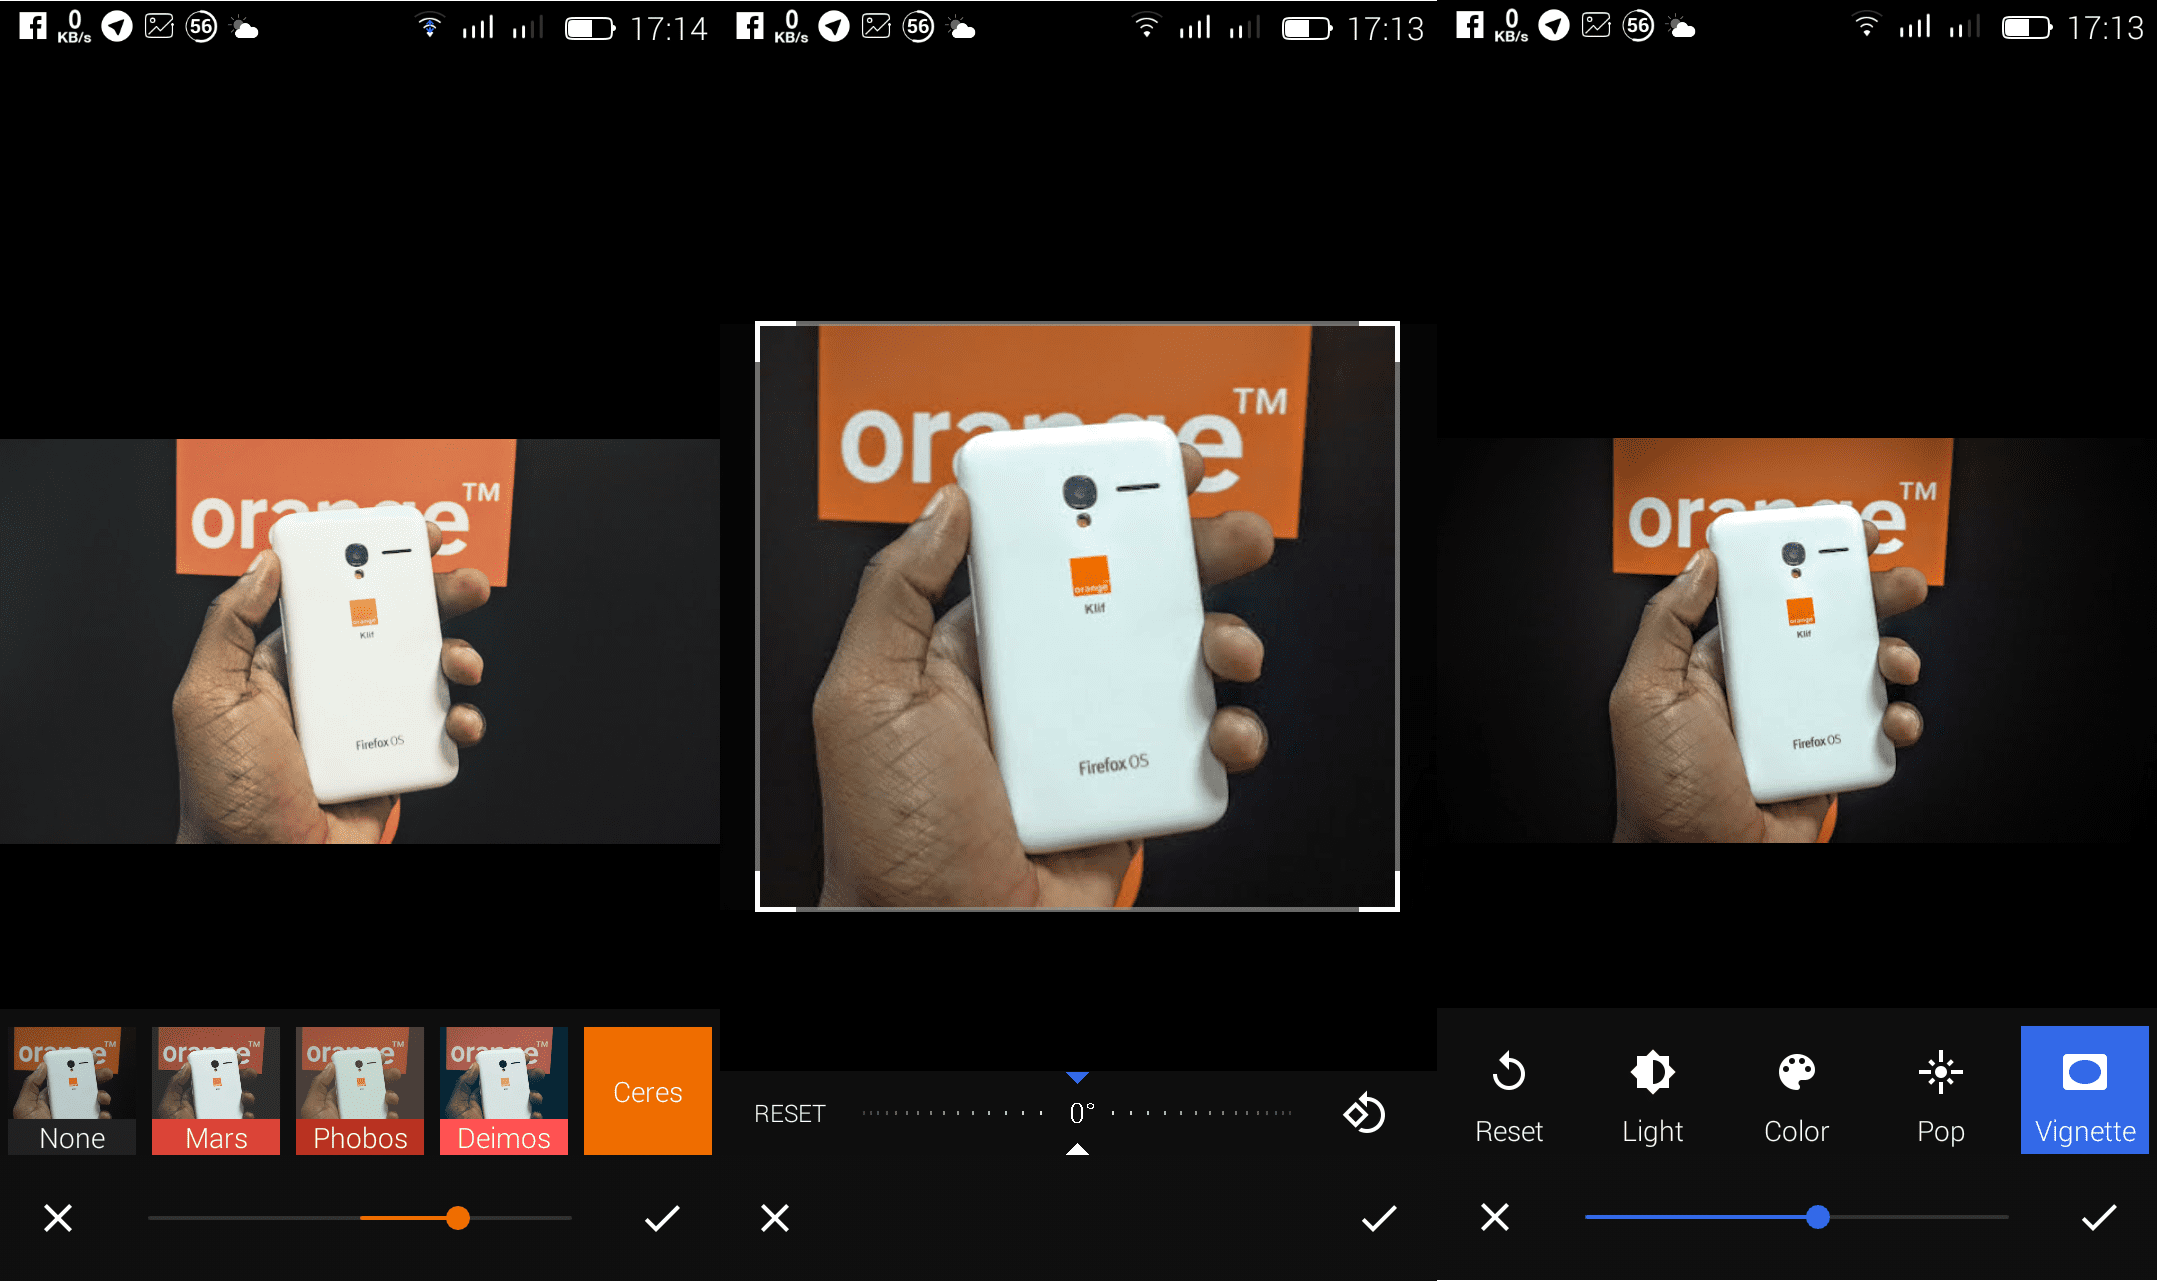
Task: Click the bottom-right crop corner handle
Action: [1393, 905]
